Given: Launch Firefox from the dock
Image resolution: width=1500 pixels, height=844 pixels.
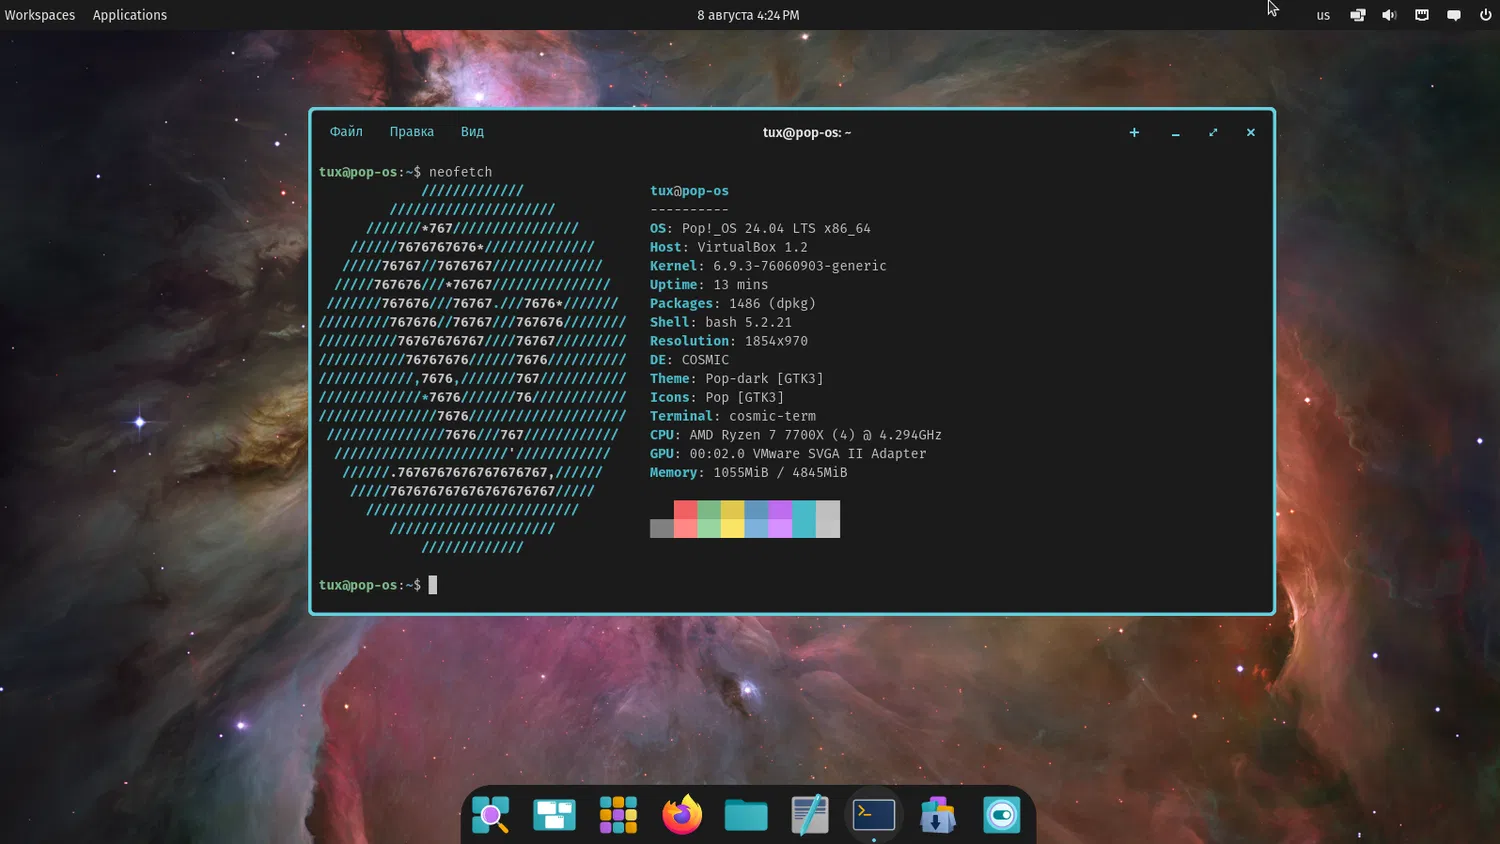Looking at the screenshot, I should pos(682,815).
